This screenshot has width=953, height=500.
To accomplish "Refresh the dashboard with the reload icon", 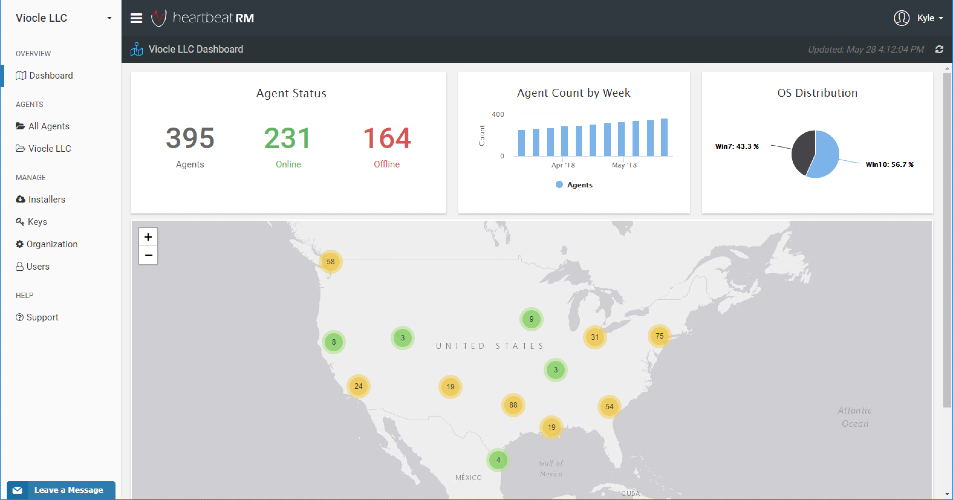I will coord(939,49).
